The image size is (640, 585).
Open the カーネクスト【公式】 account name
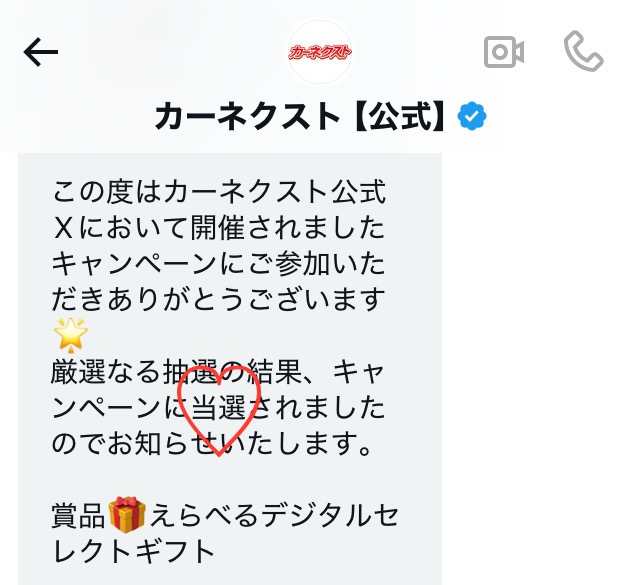(x=300, y=116)
